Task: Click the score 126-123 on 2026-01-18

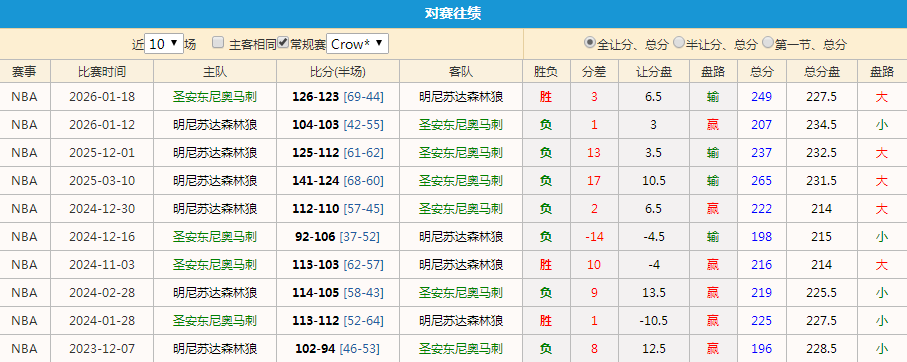Action: (x=315, y=97)
